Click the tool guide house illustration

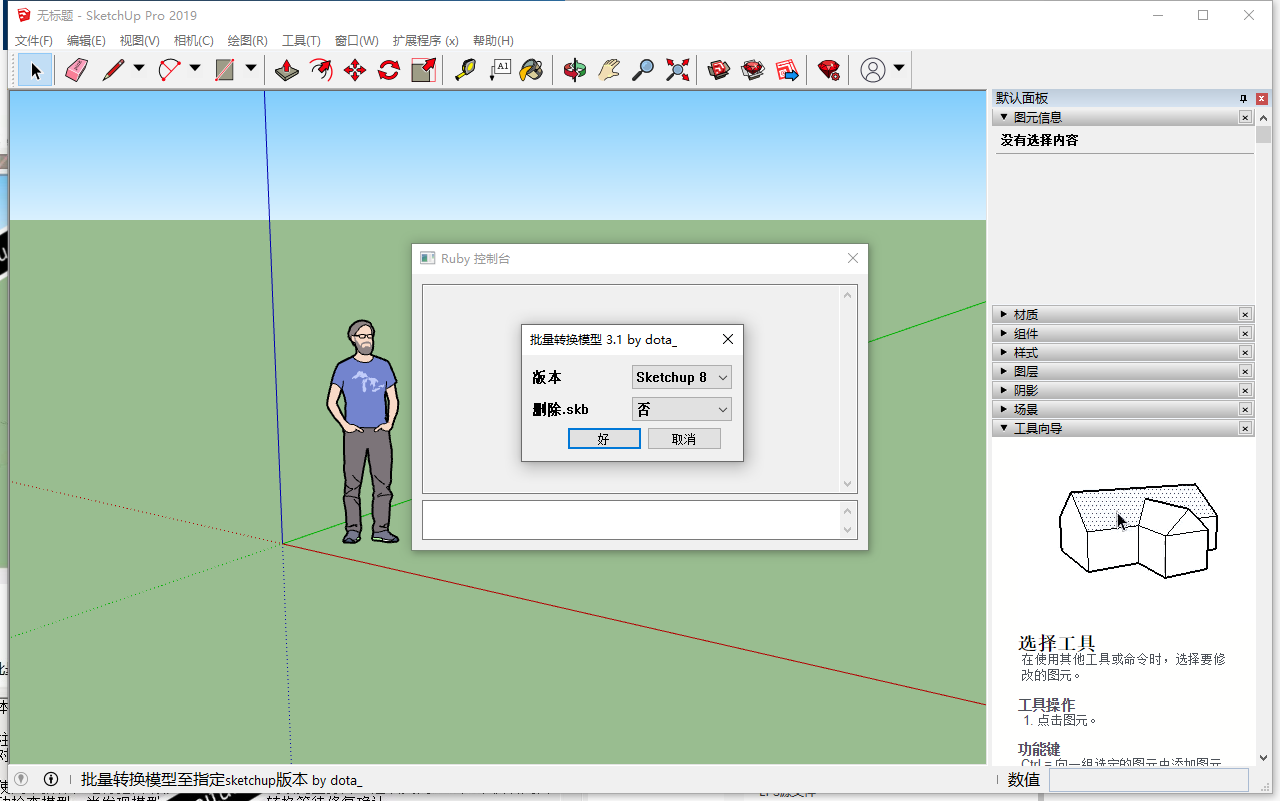coord(1138,530)
